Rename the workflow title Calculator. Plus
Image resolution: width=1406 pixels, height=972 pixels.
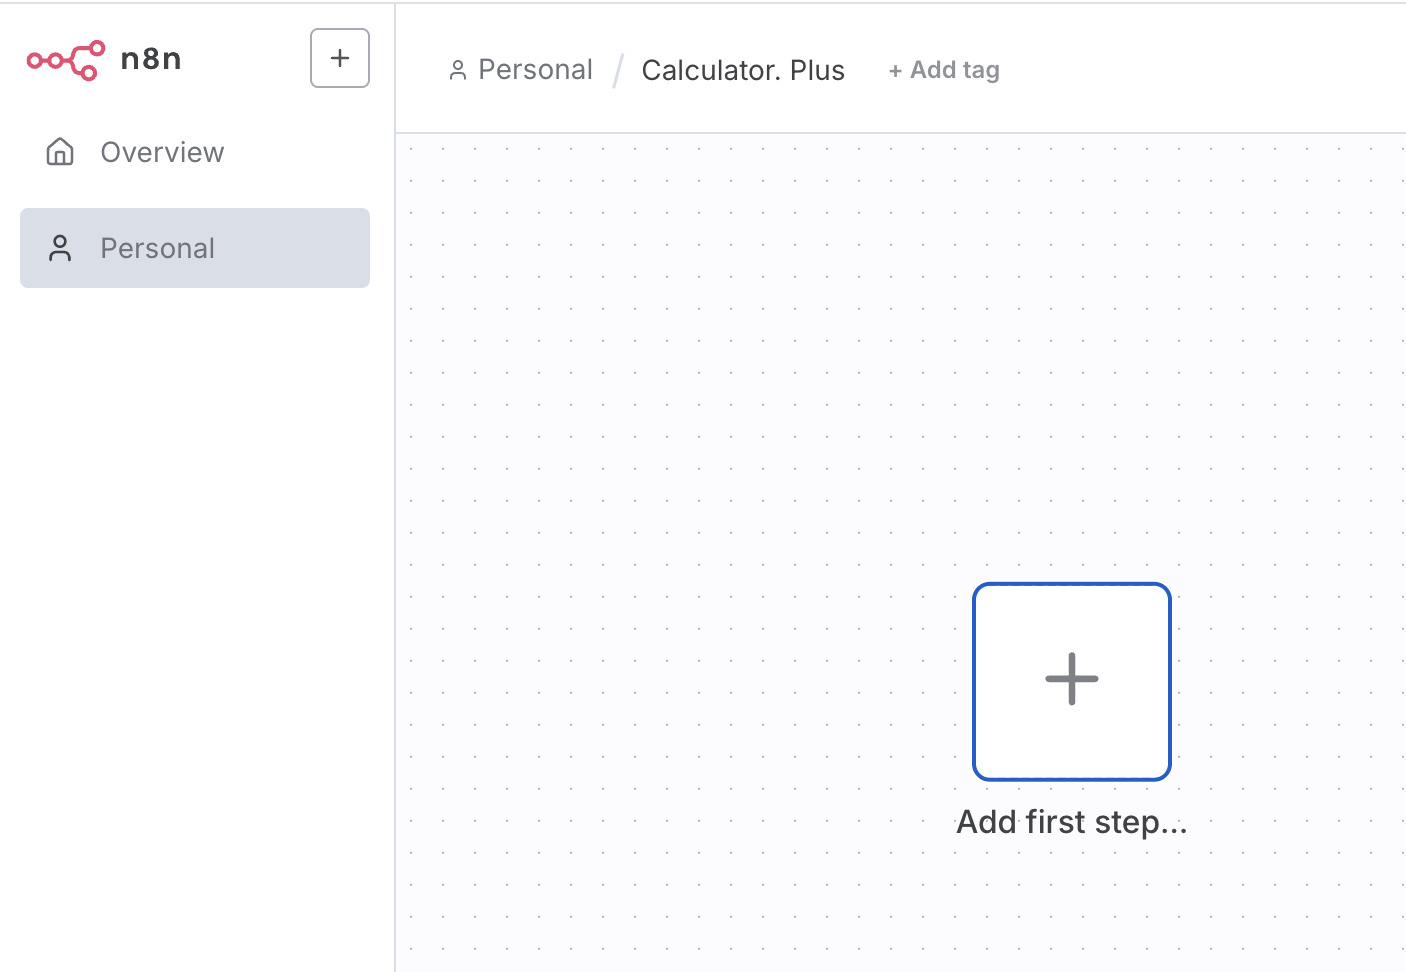point(743,70)
